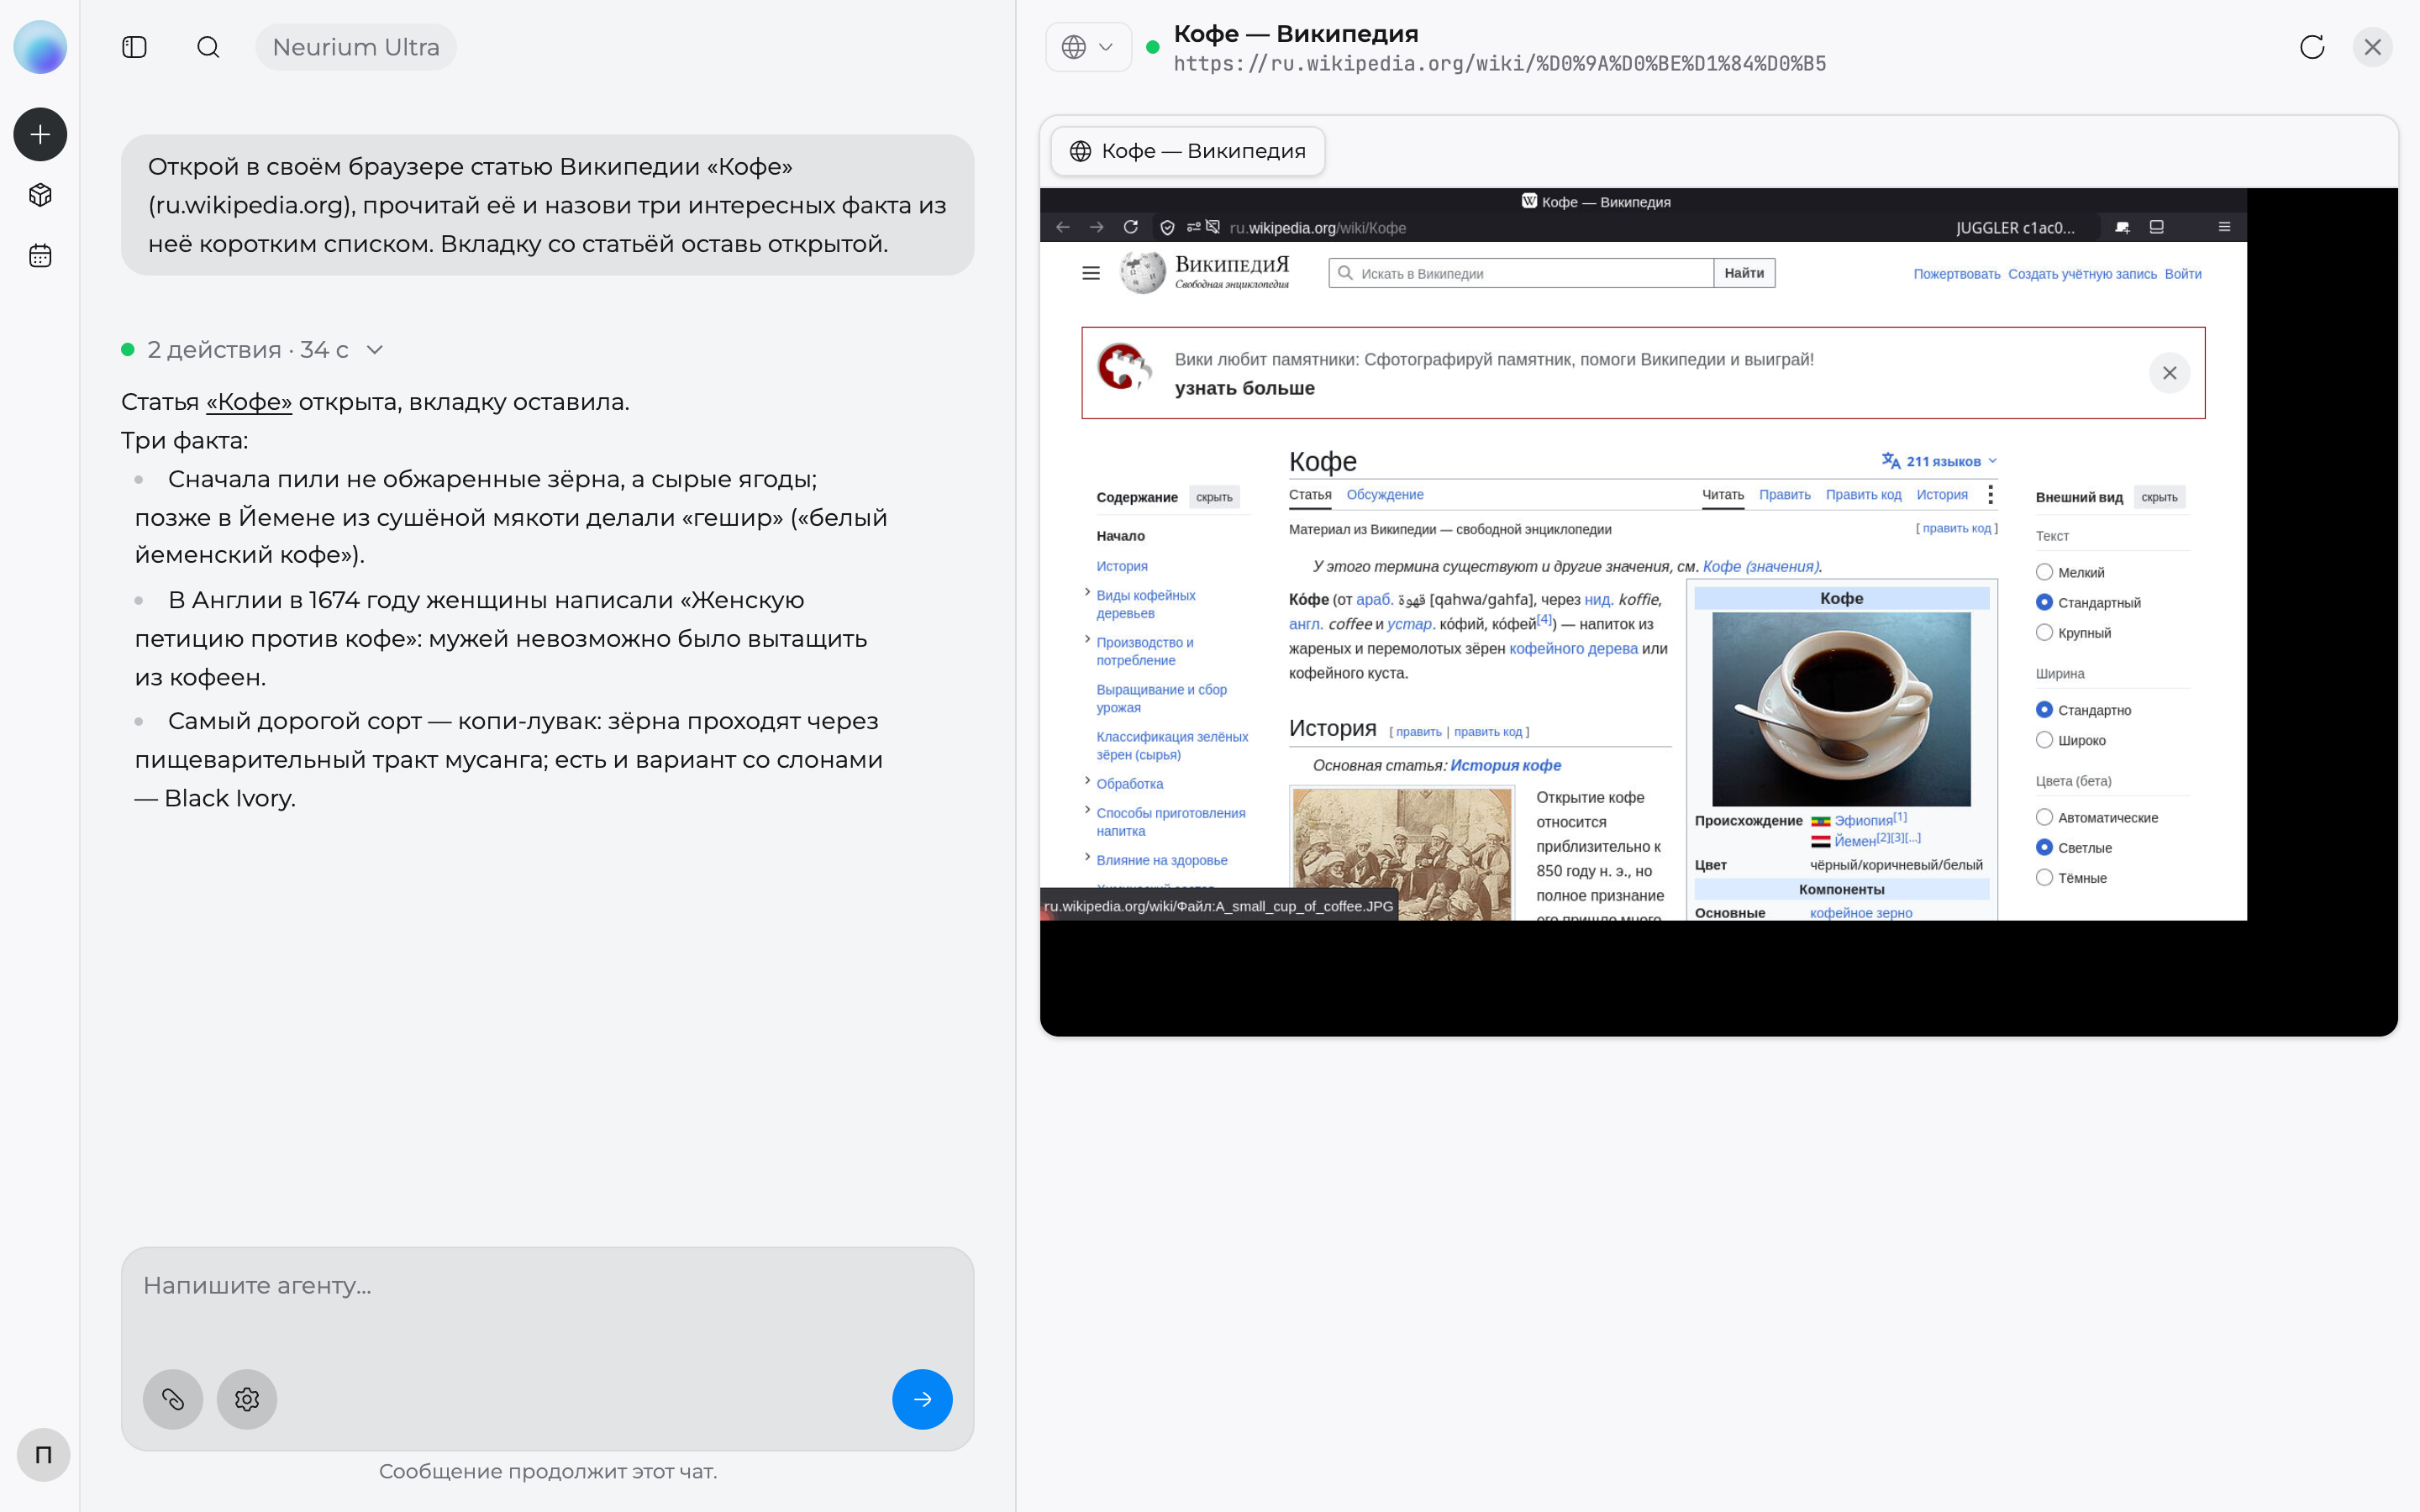Click the gradient orb app logo
The width and height of the screenshot is (2420, 1512).
click(x=40, y=47)
